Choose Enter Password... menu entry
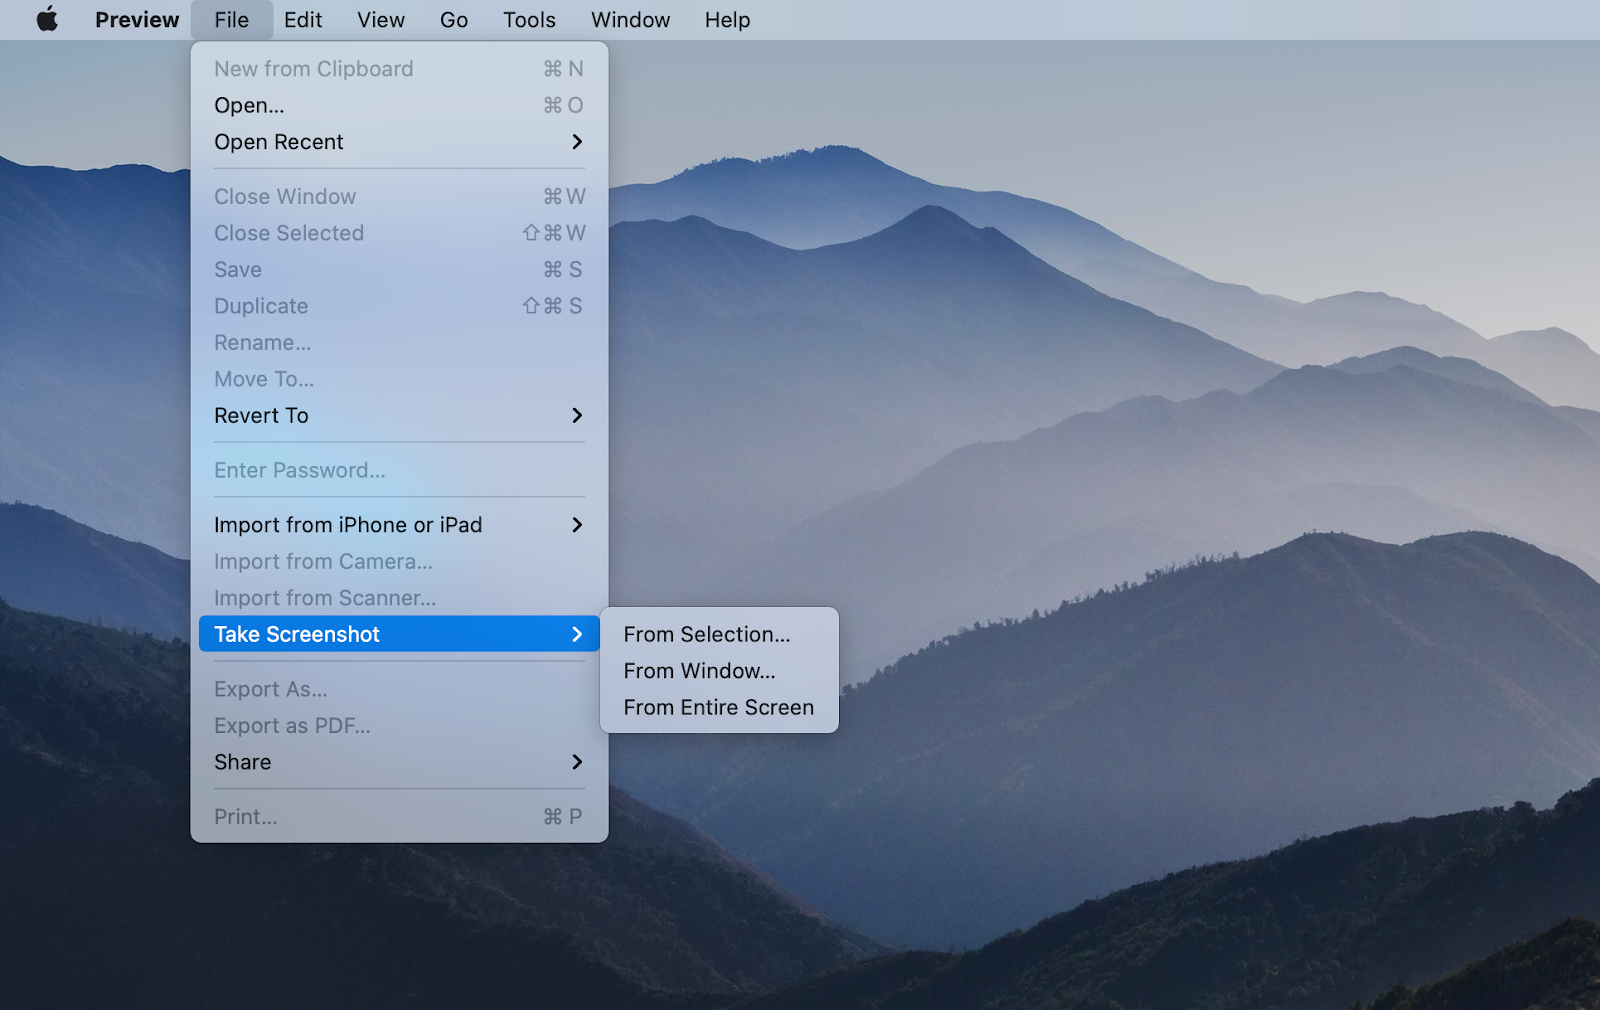 coord(399,470)
